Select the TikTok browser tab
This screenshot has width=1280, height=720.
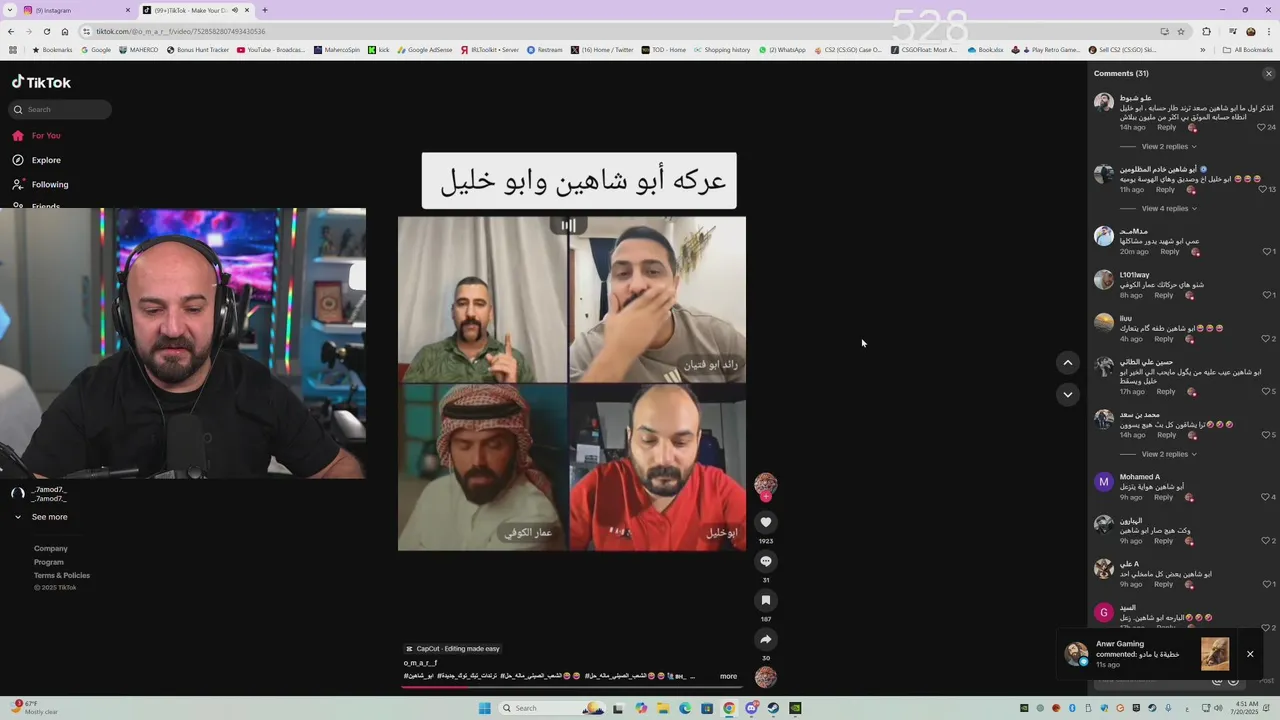pos(195,10)
